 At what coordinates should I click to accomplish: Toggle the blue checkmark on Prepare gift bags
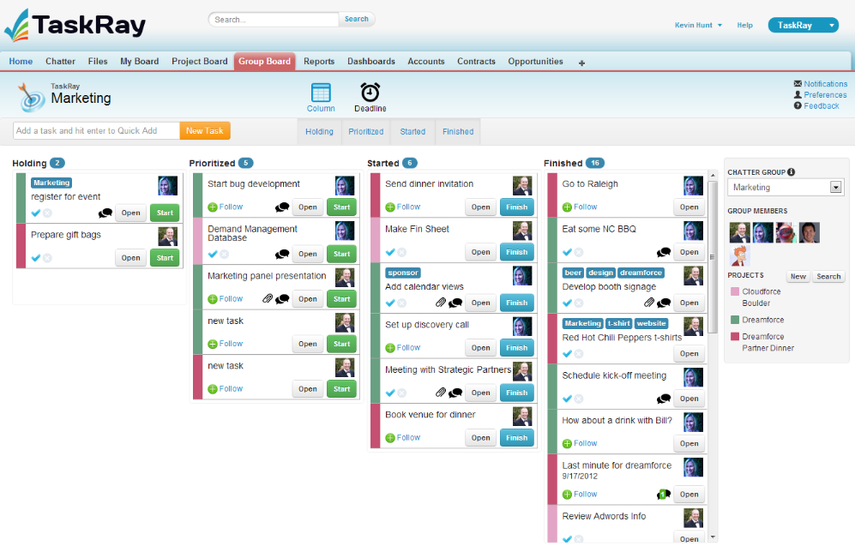[36, 257]
